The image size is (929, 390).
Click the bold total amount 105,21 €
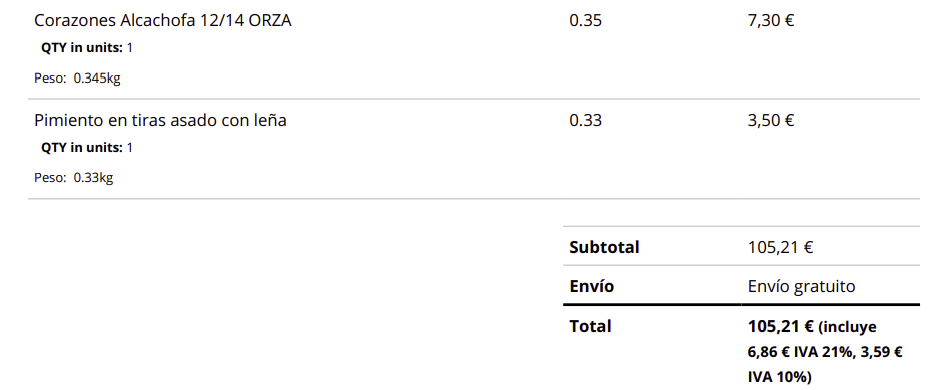pos(780,327)
